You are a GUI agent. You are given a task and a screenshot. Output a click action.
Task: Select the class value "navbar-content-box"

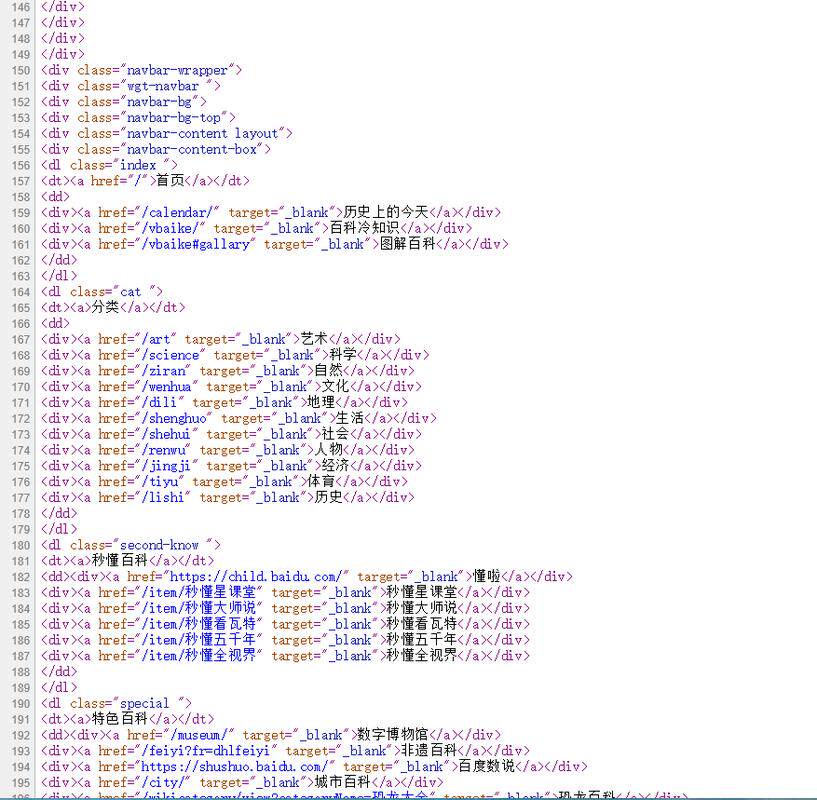point(191,149)
